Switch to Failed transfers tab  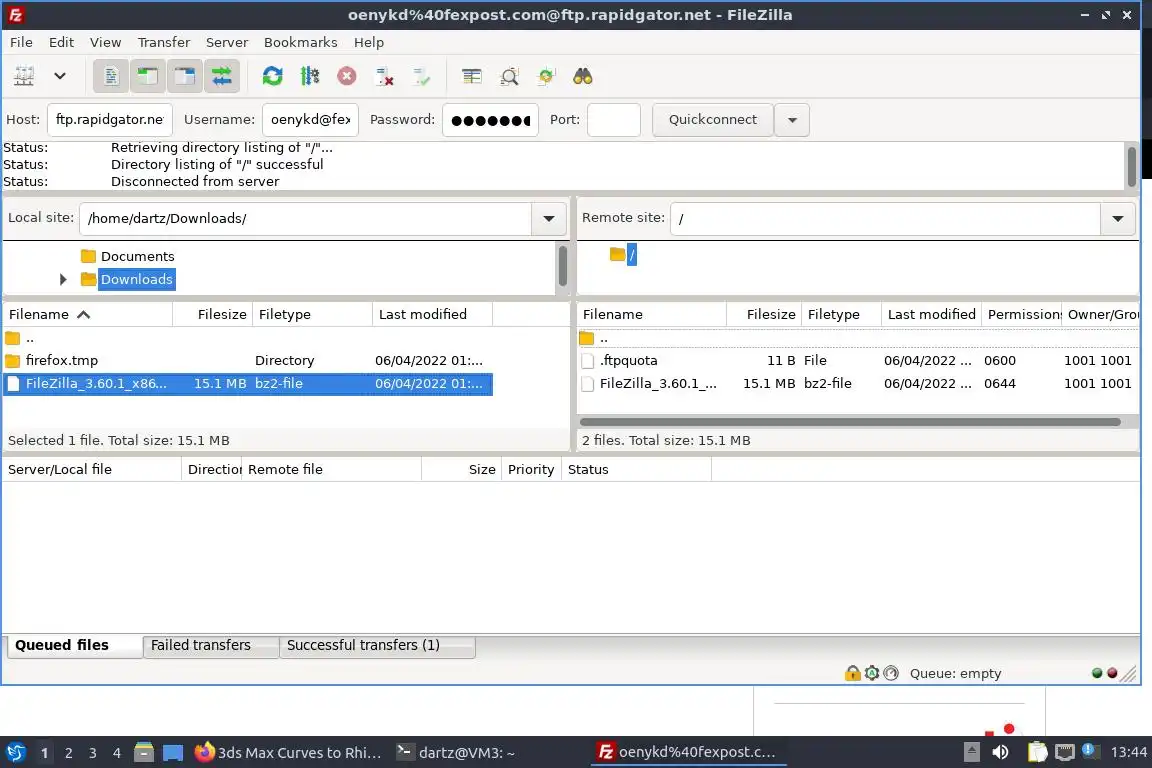(x=210, y=646)
